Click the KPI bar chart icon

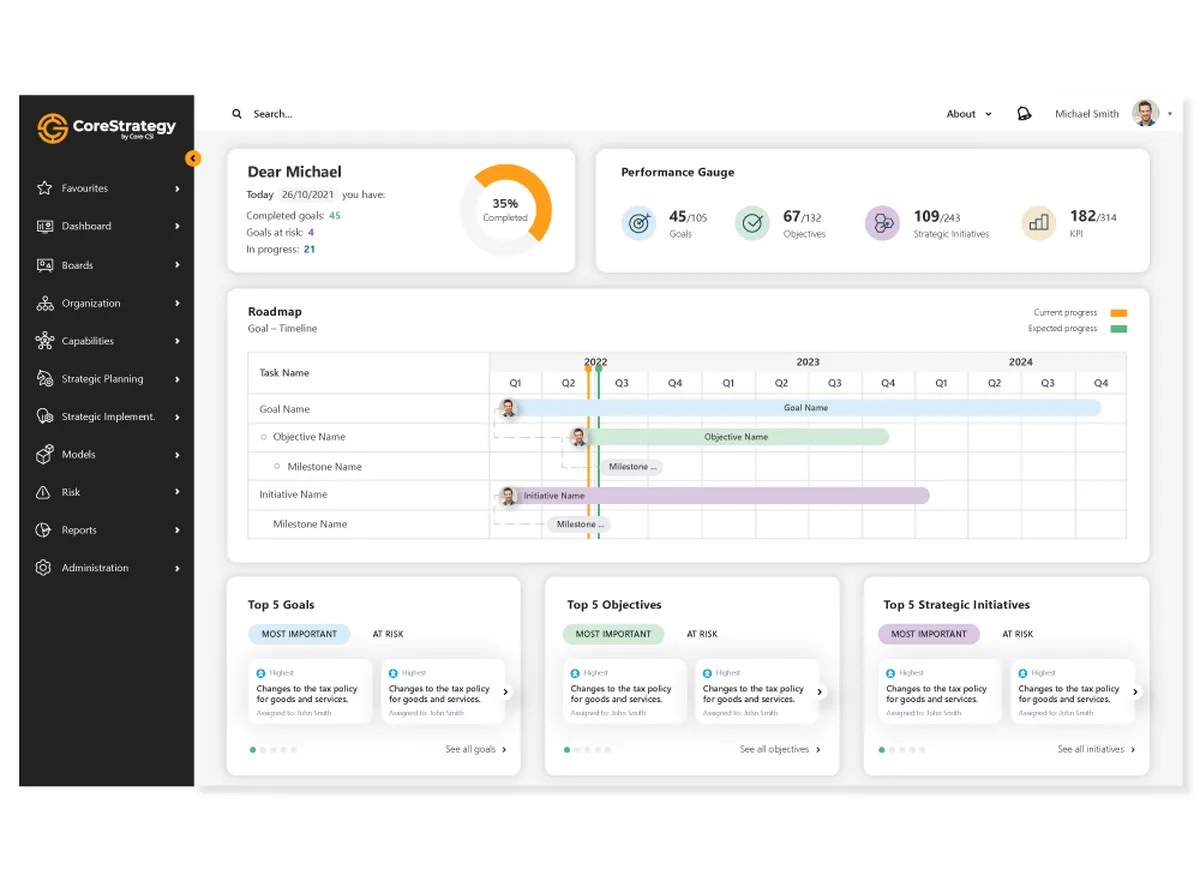[x=1039, y=223]
